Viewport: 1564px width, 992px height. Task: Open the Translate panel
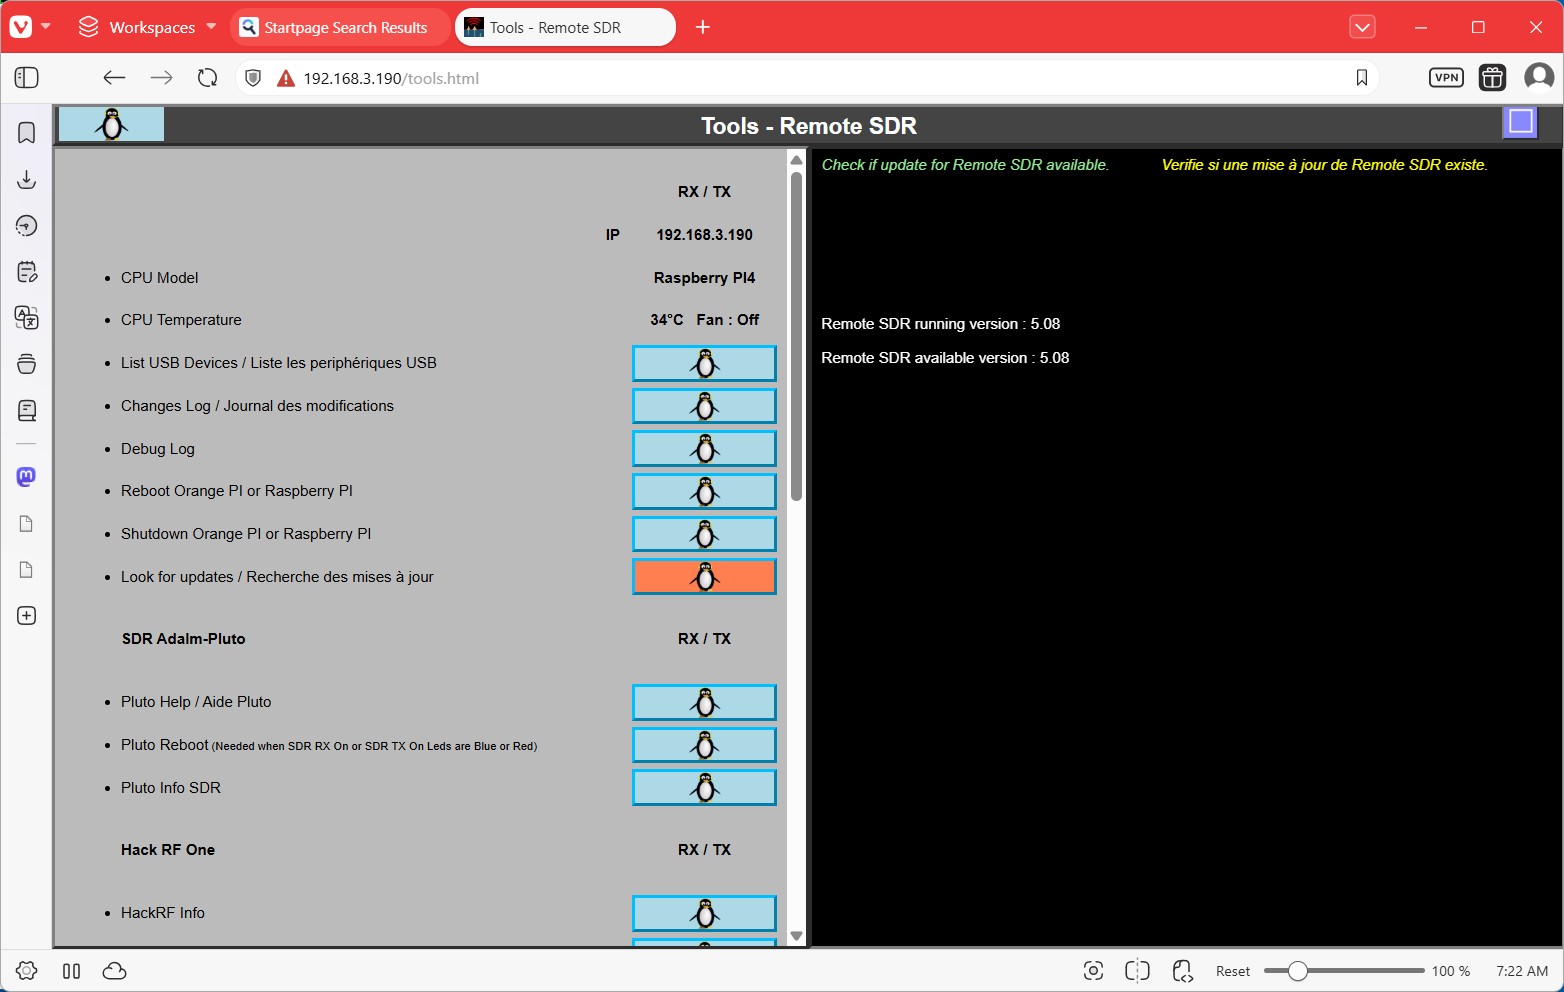[27, 318]
